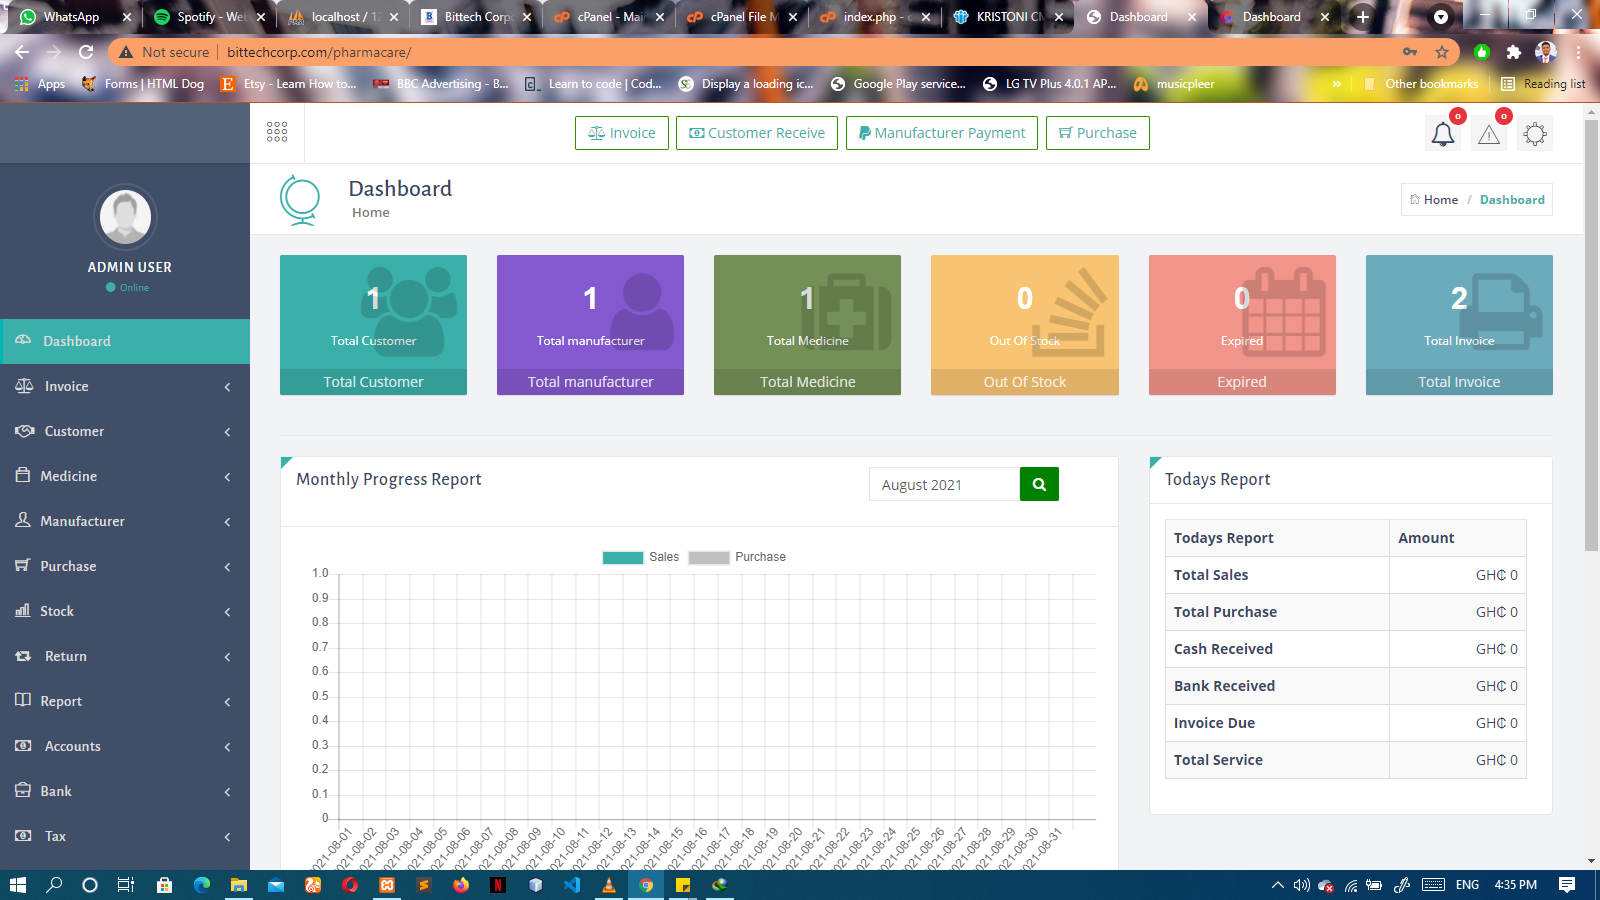
Task: Expand the Stock sidebar section
Action: click(x=125, y=611)
